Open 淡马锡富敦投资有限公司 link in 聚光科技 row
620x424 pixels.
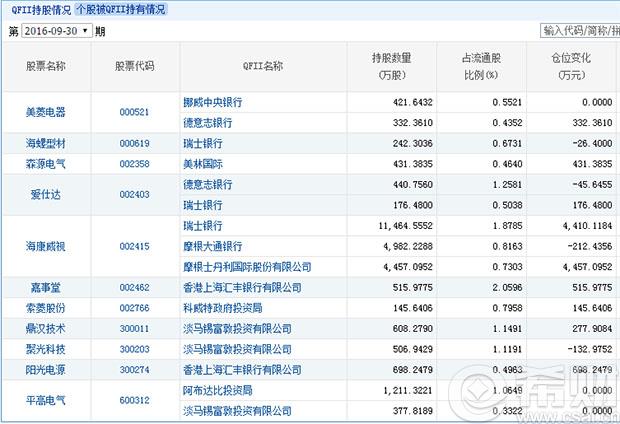237,349
